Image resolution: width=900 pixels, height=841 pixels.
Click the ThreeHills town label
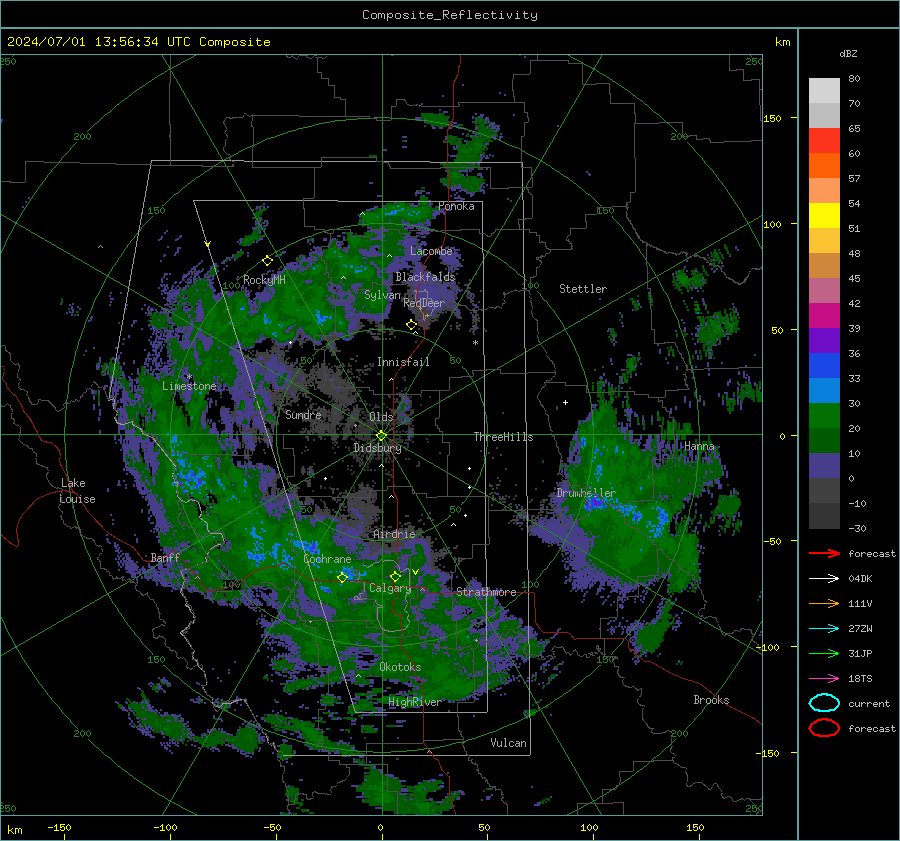503,437
